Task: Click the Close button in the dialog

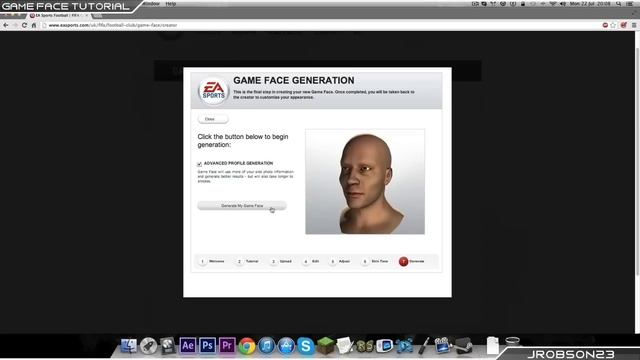Action: pos(213,119)
